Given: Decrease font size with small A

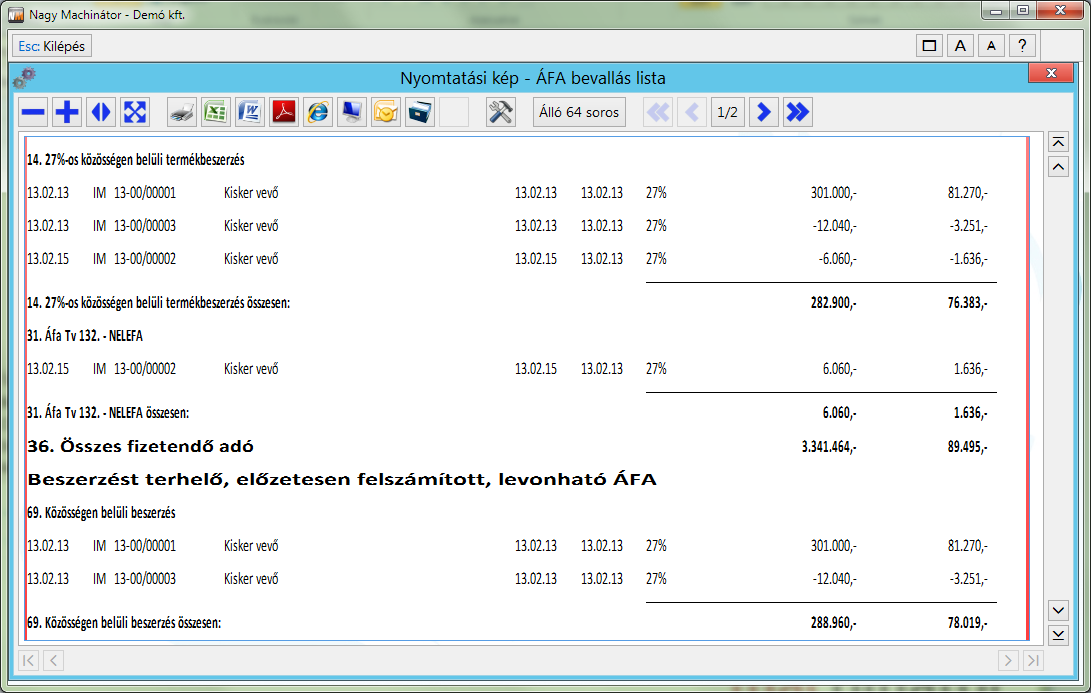Looking at the screenshot, I should pos(992,46).
